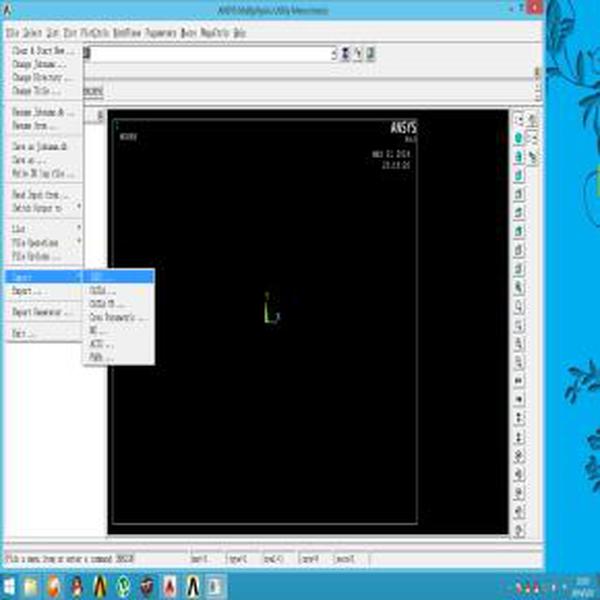Choose ANSYS File Options
Viewport: 600px width, 600px height.
click(44, 256)
